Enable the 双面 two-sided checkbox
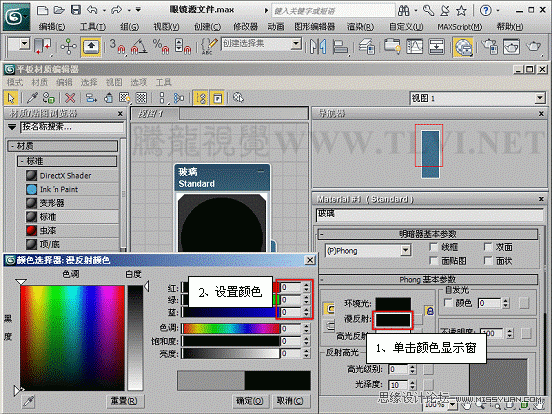Screen dimensions: 552x414 pyautogui.click(x=488, y=247)
